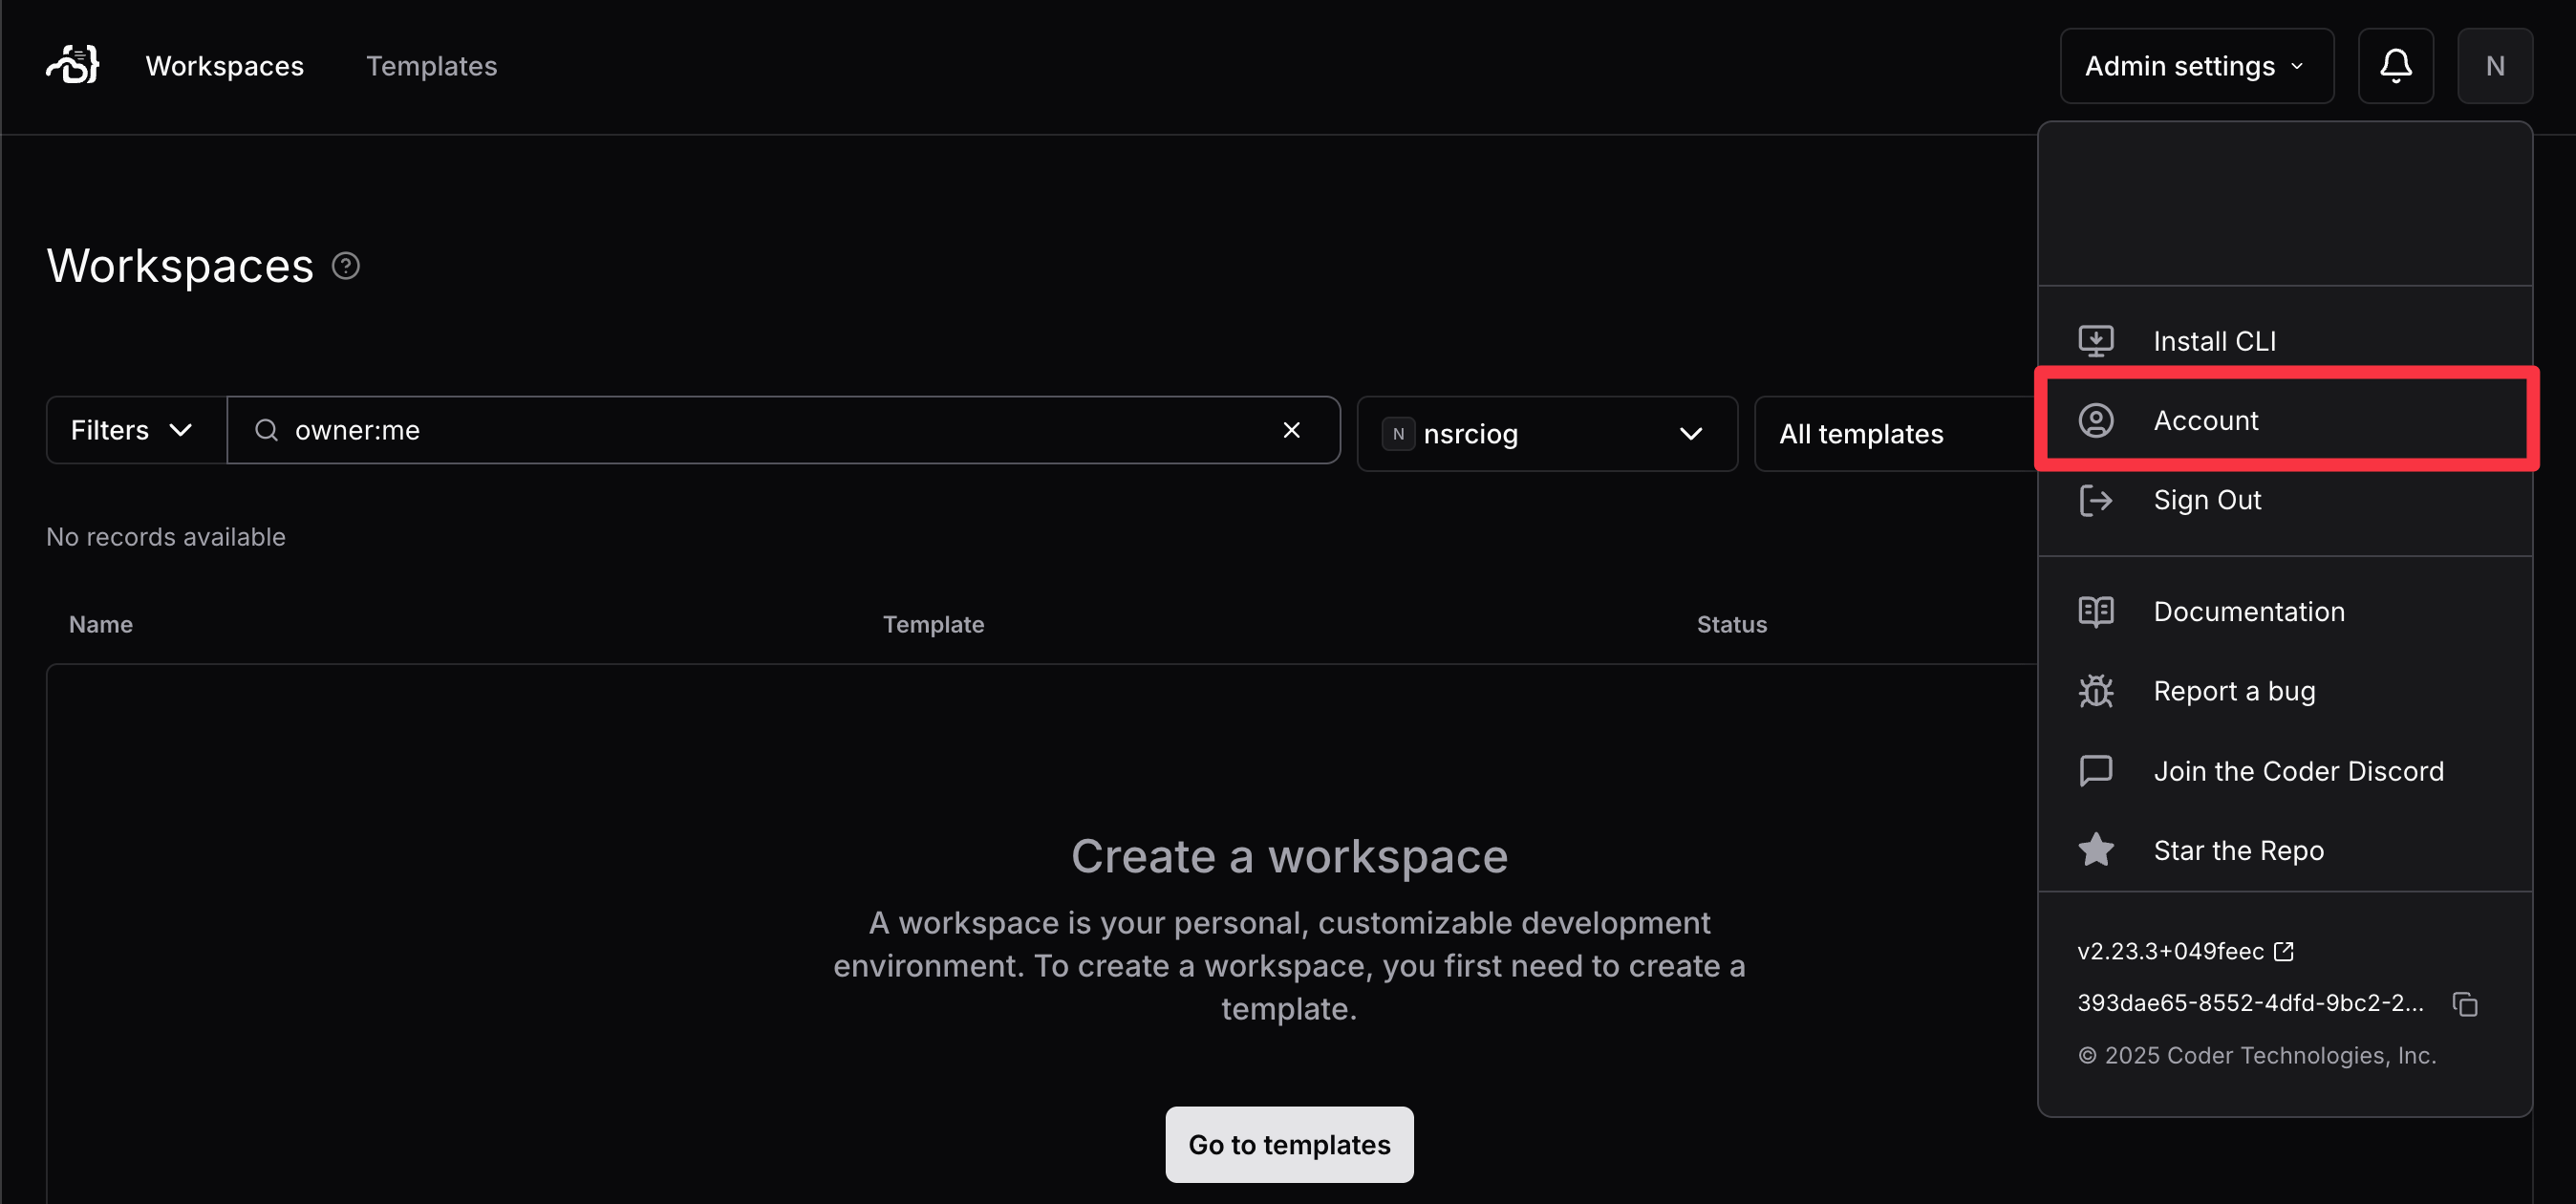Expand the Admin settings menu
The image size is (2576, 1204).
(2196, 66)
